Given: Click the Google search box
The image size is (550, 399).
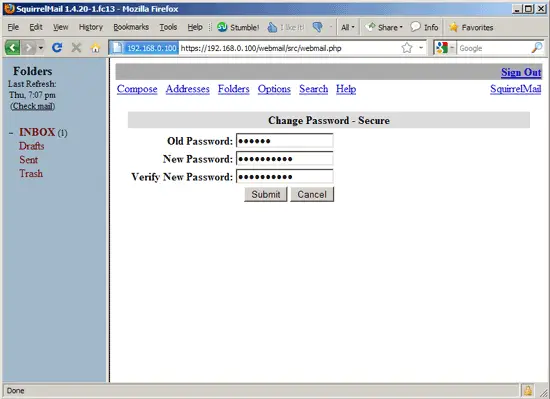Looking at the screenshot, I should 494,48.
